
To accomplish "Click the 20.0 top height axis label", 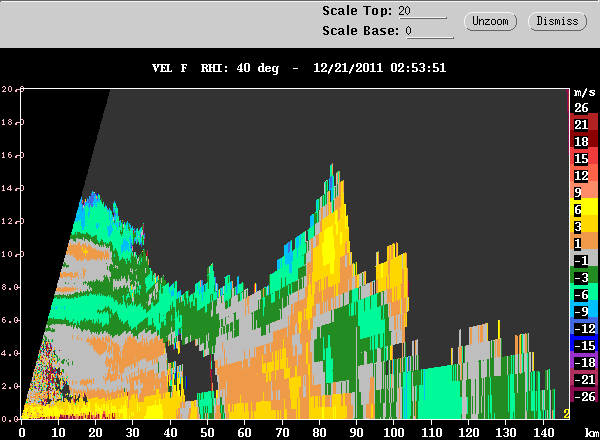I will click(10, 89).
